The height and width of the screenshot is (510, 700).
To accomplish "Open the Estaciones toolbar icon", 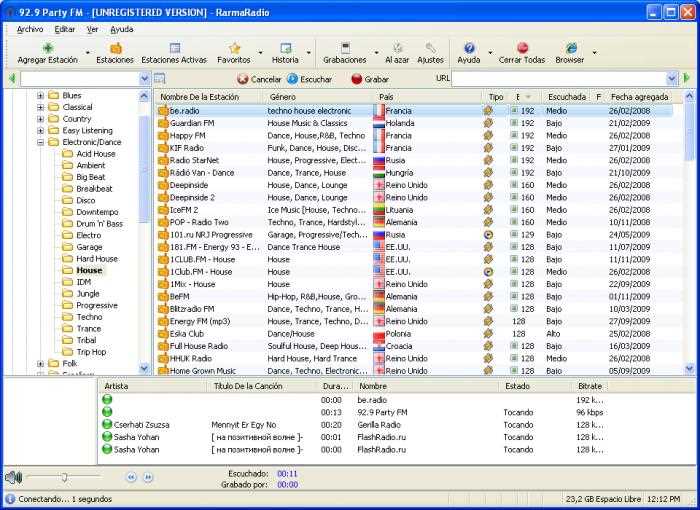I will pos(115,48).
